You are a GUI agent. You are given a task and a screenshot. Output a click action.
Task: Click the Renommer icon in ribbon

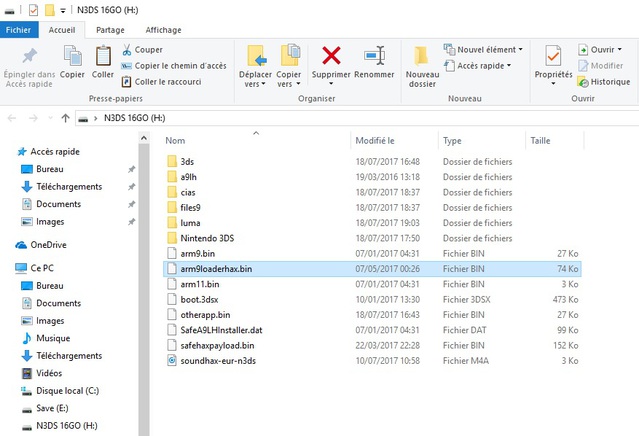tap(374, 56)
